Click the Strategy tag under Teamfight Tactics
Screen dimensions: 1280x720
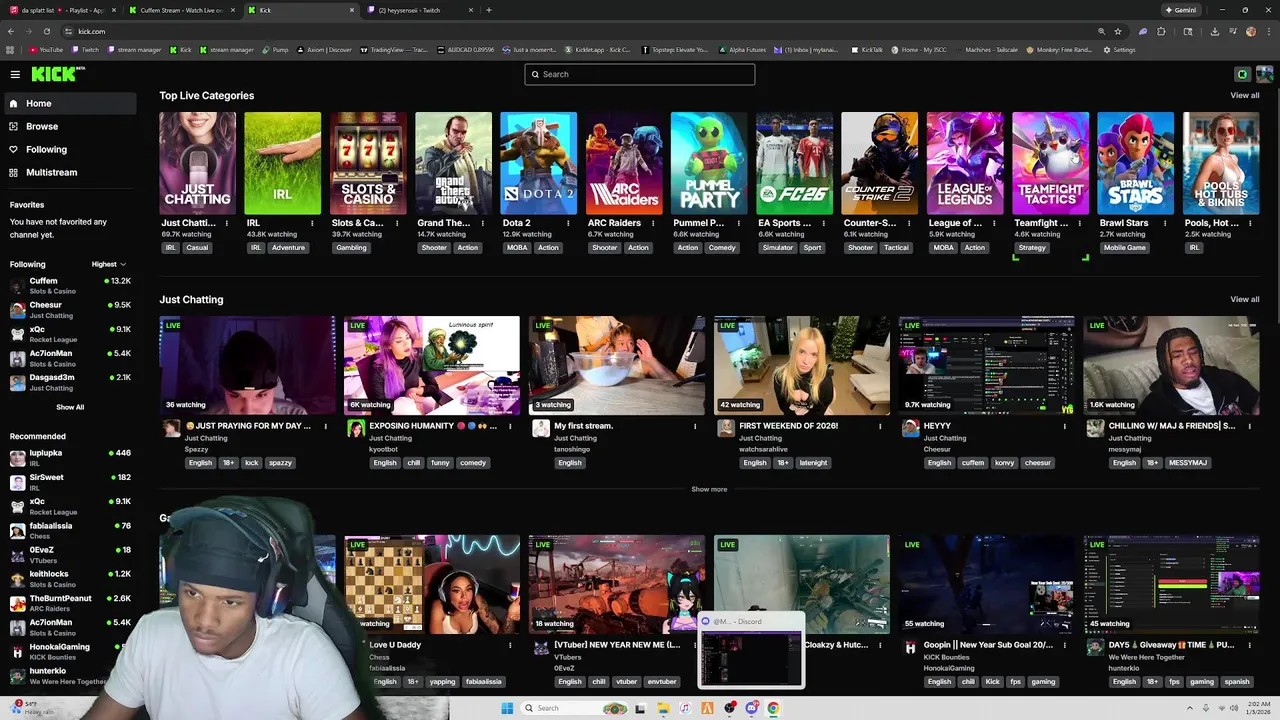(x=1032, y=248)
